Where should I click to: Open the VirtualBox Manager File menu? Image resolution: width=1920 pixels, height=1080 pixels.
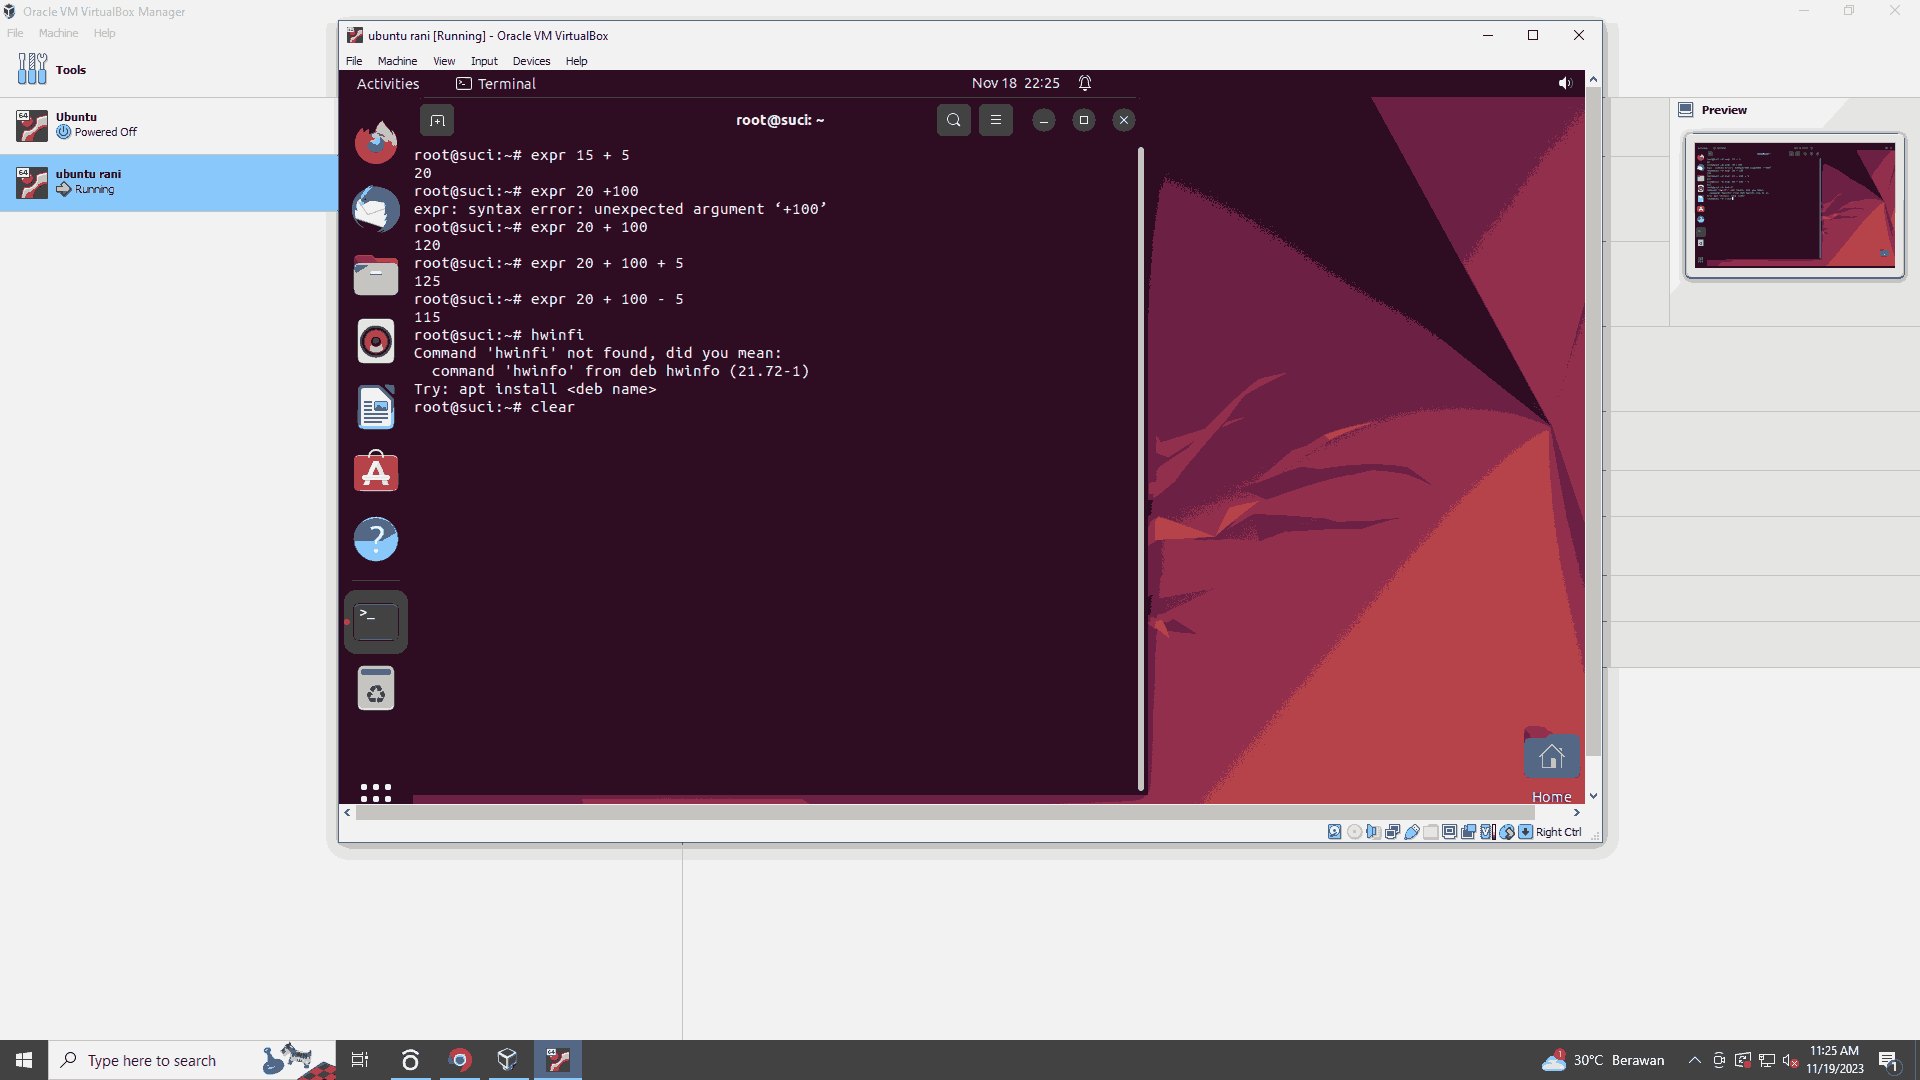pyautogui.click(x=15, y=33)
